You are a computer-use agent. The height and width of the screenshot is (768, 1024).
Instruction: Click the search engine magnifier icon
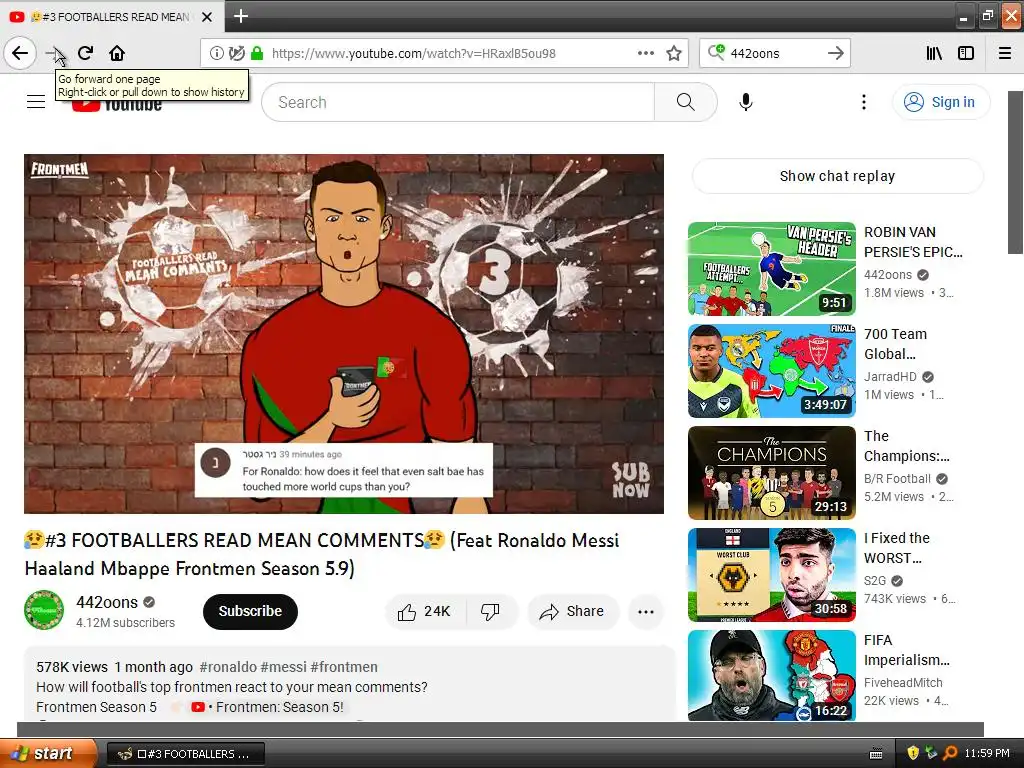click(x=716, y=52)
